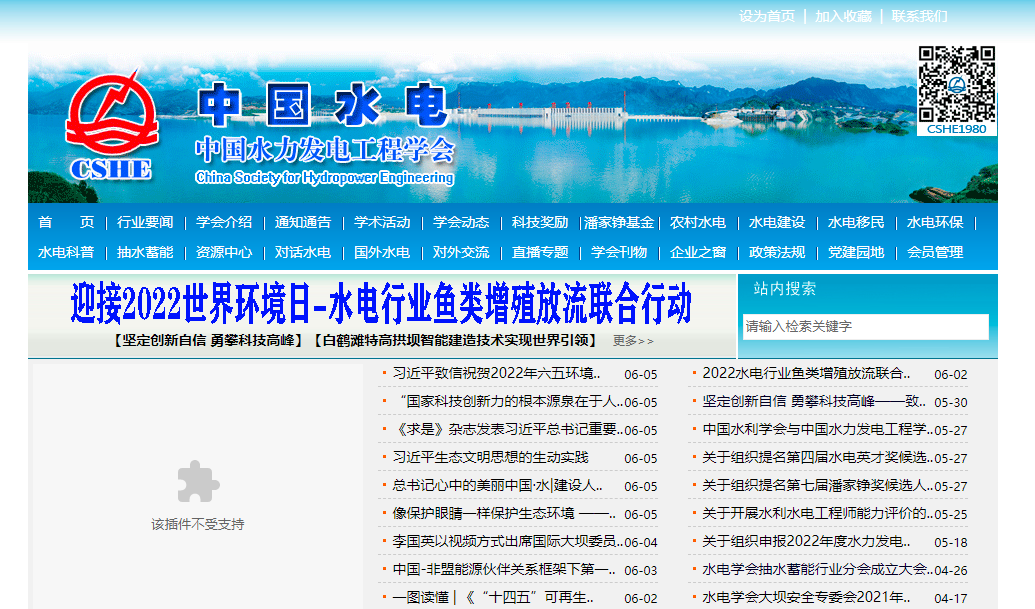Open notice 2022水电行业鱼类增殖放流联合
Image resolution: width=1035 pixels, height=609 pixels.
coord(807,373)
